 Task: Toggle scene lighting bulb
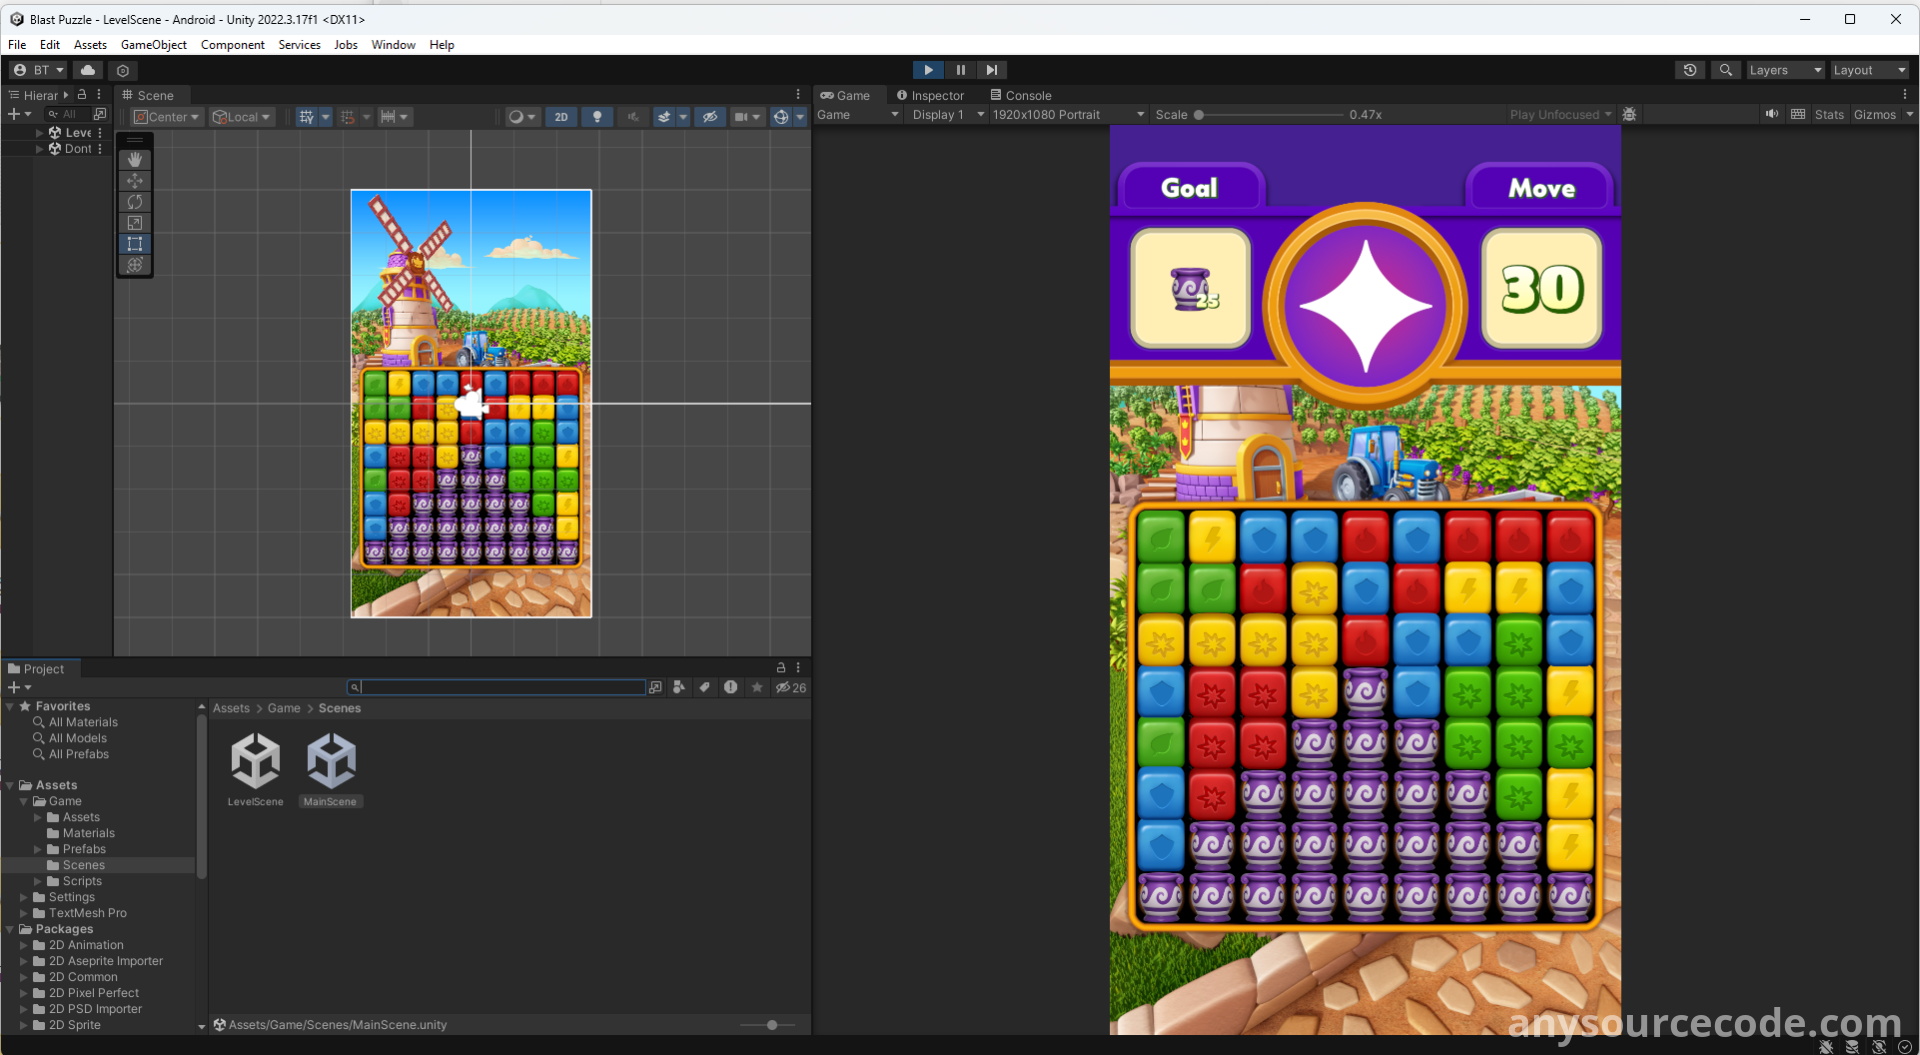point(597,117)
